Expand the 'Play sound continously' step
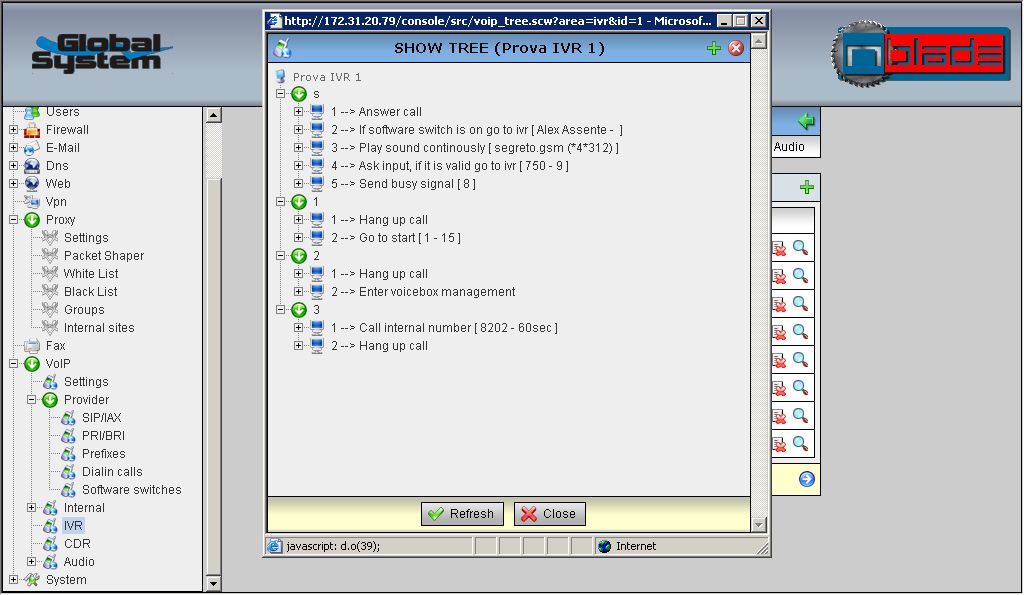The image size is (1024, 595). point(298,148)
